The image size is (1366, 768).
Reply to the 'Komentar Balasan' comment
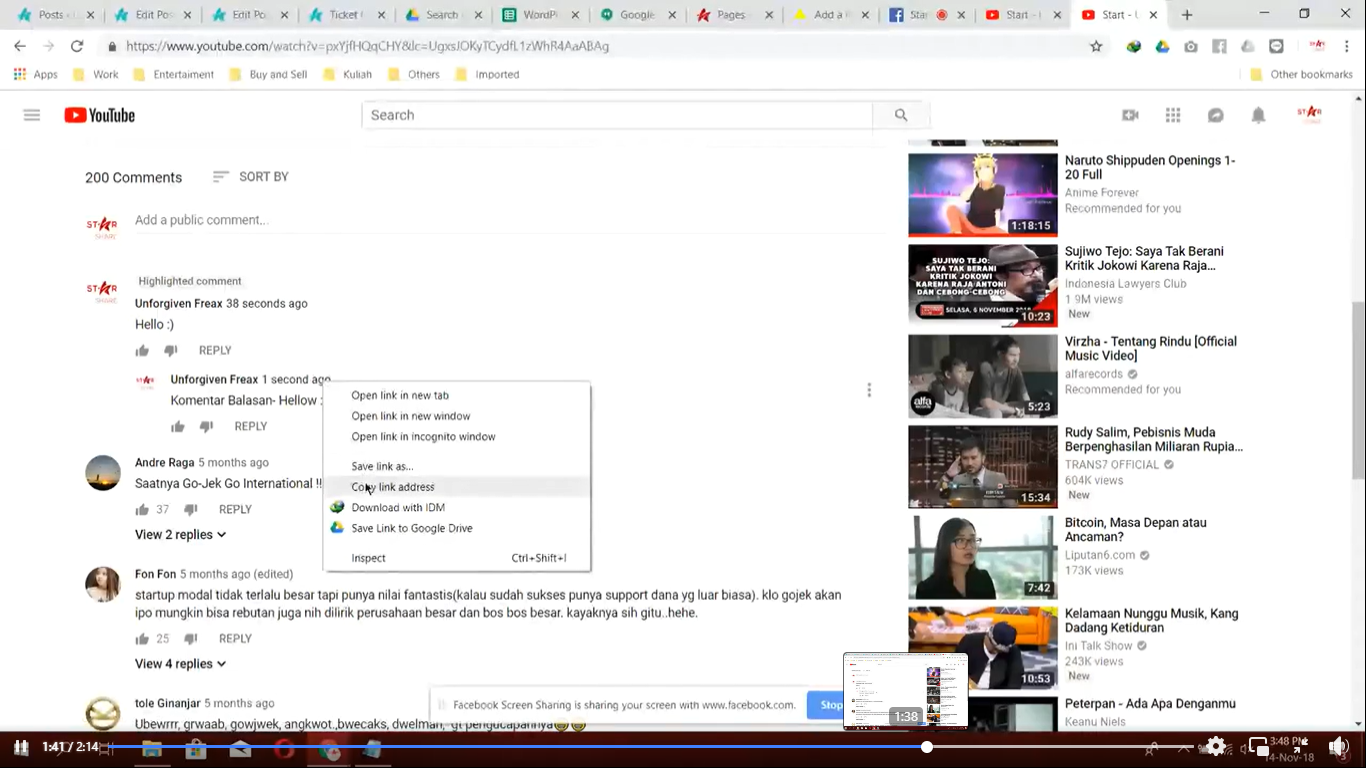pyautogui.click(x=250, y=427)
